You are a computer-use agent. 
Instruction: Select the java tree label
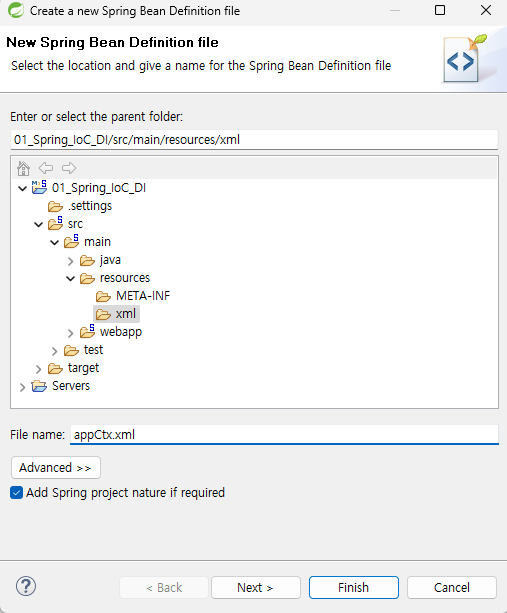click(x=110, y=260)
